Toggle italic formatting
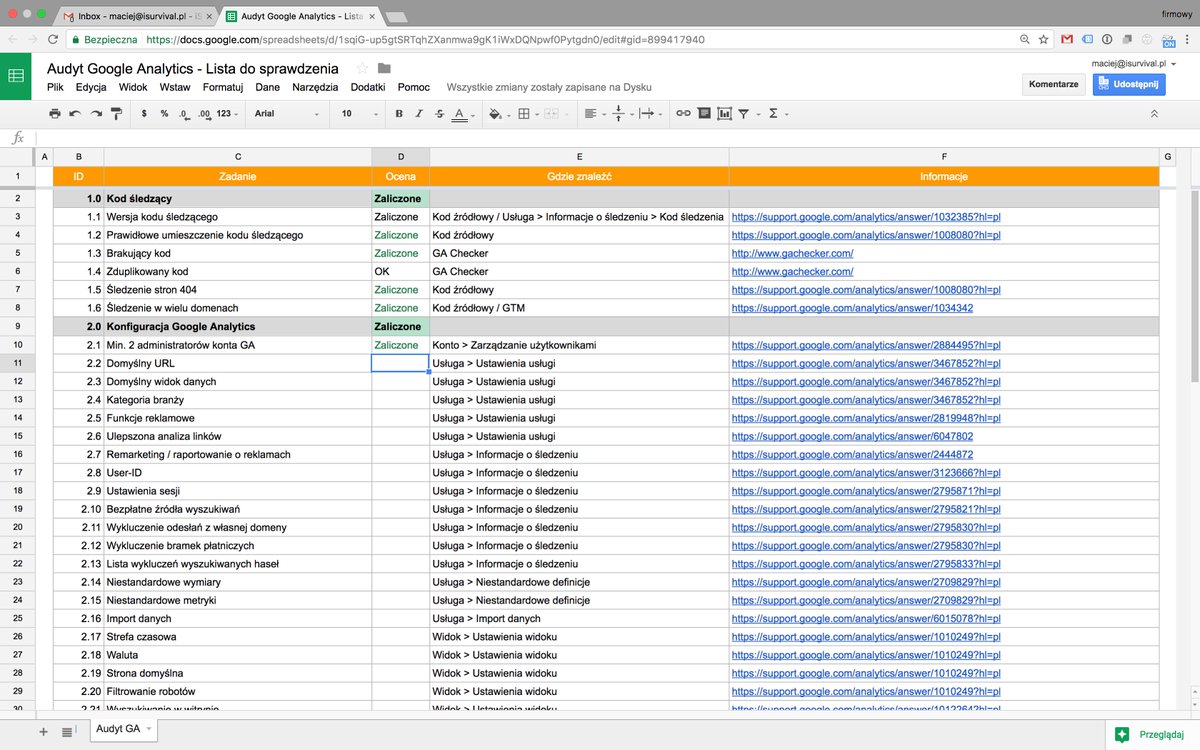The image size is (1200, 750). 419,113
